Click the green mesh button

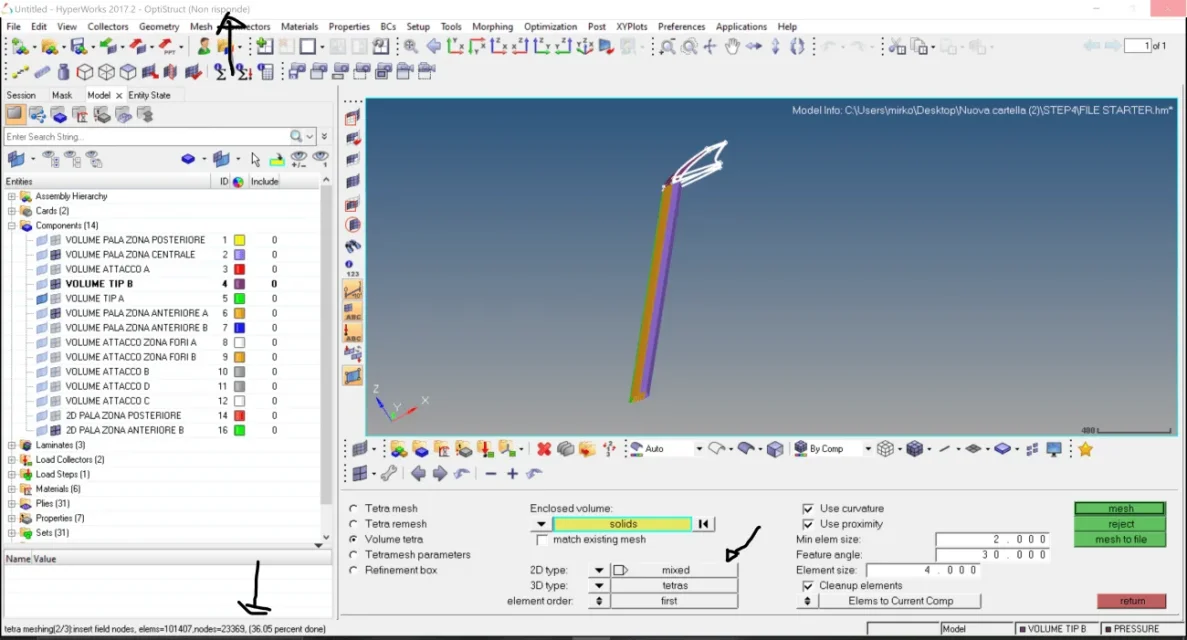pyautogui.click(x=1120, y=508)
